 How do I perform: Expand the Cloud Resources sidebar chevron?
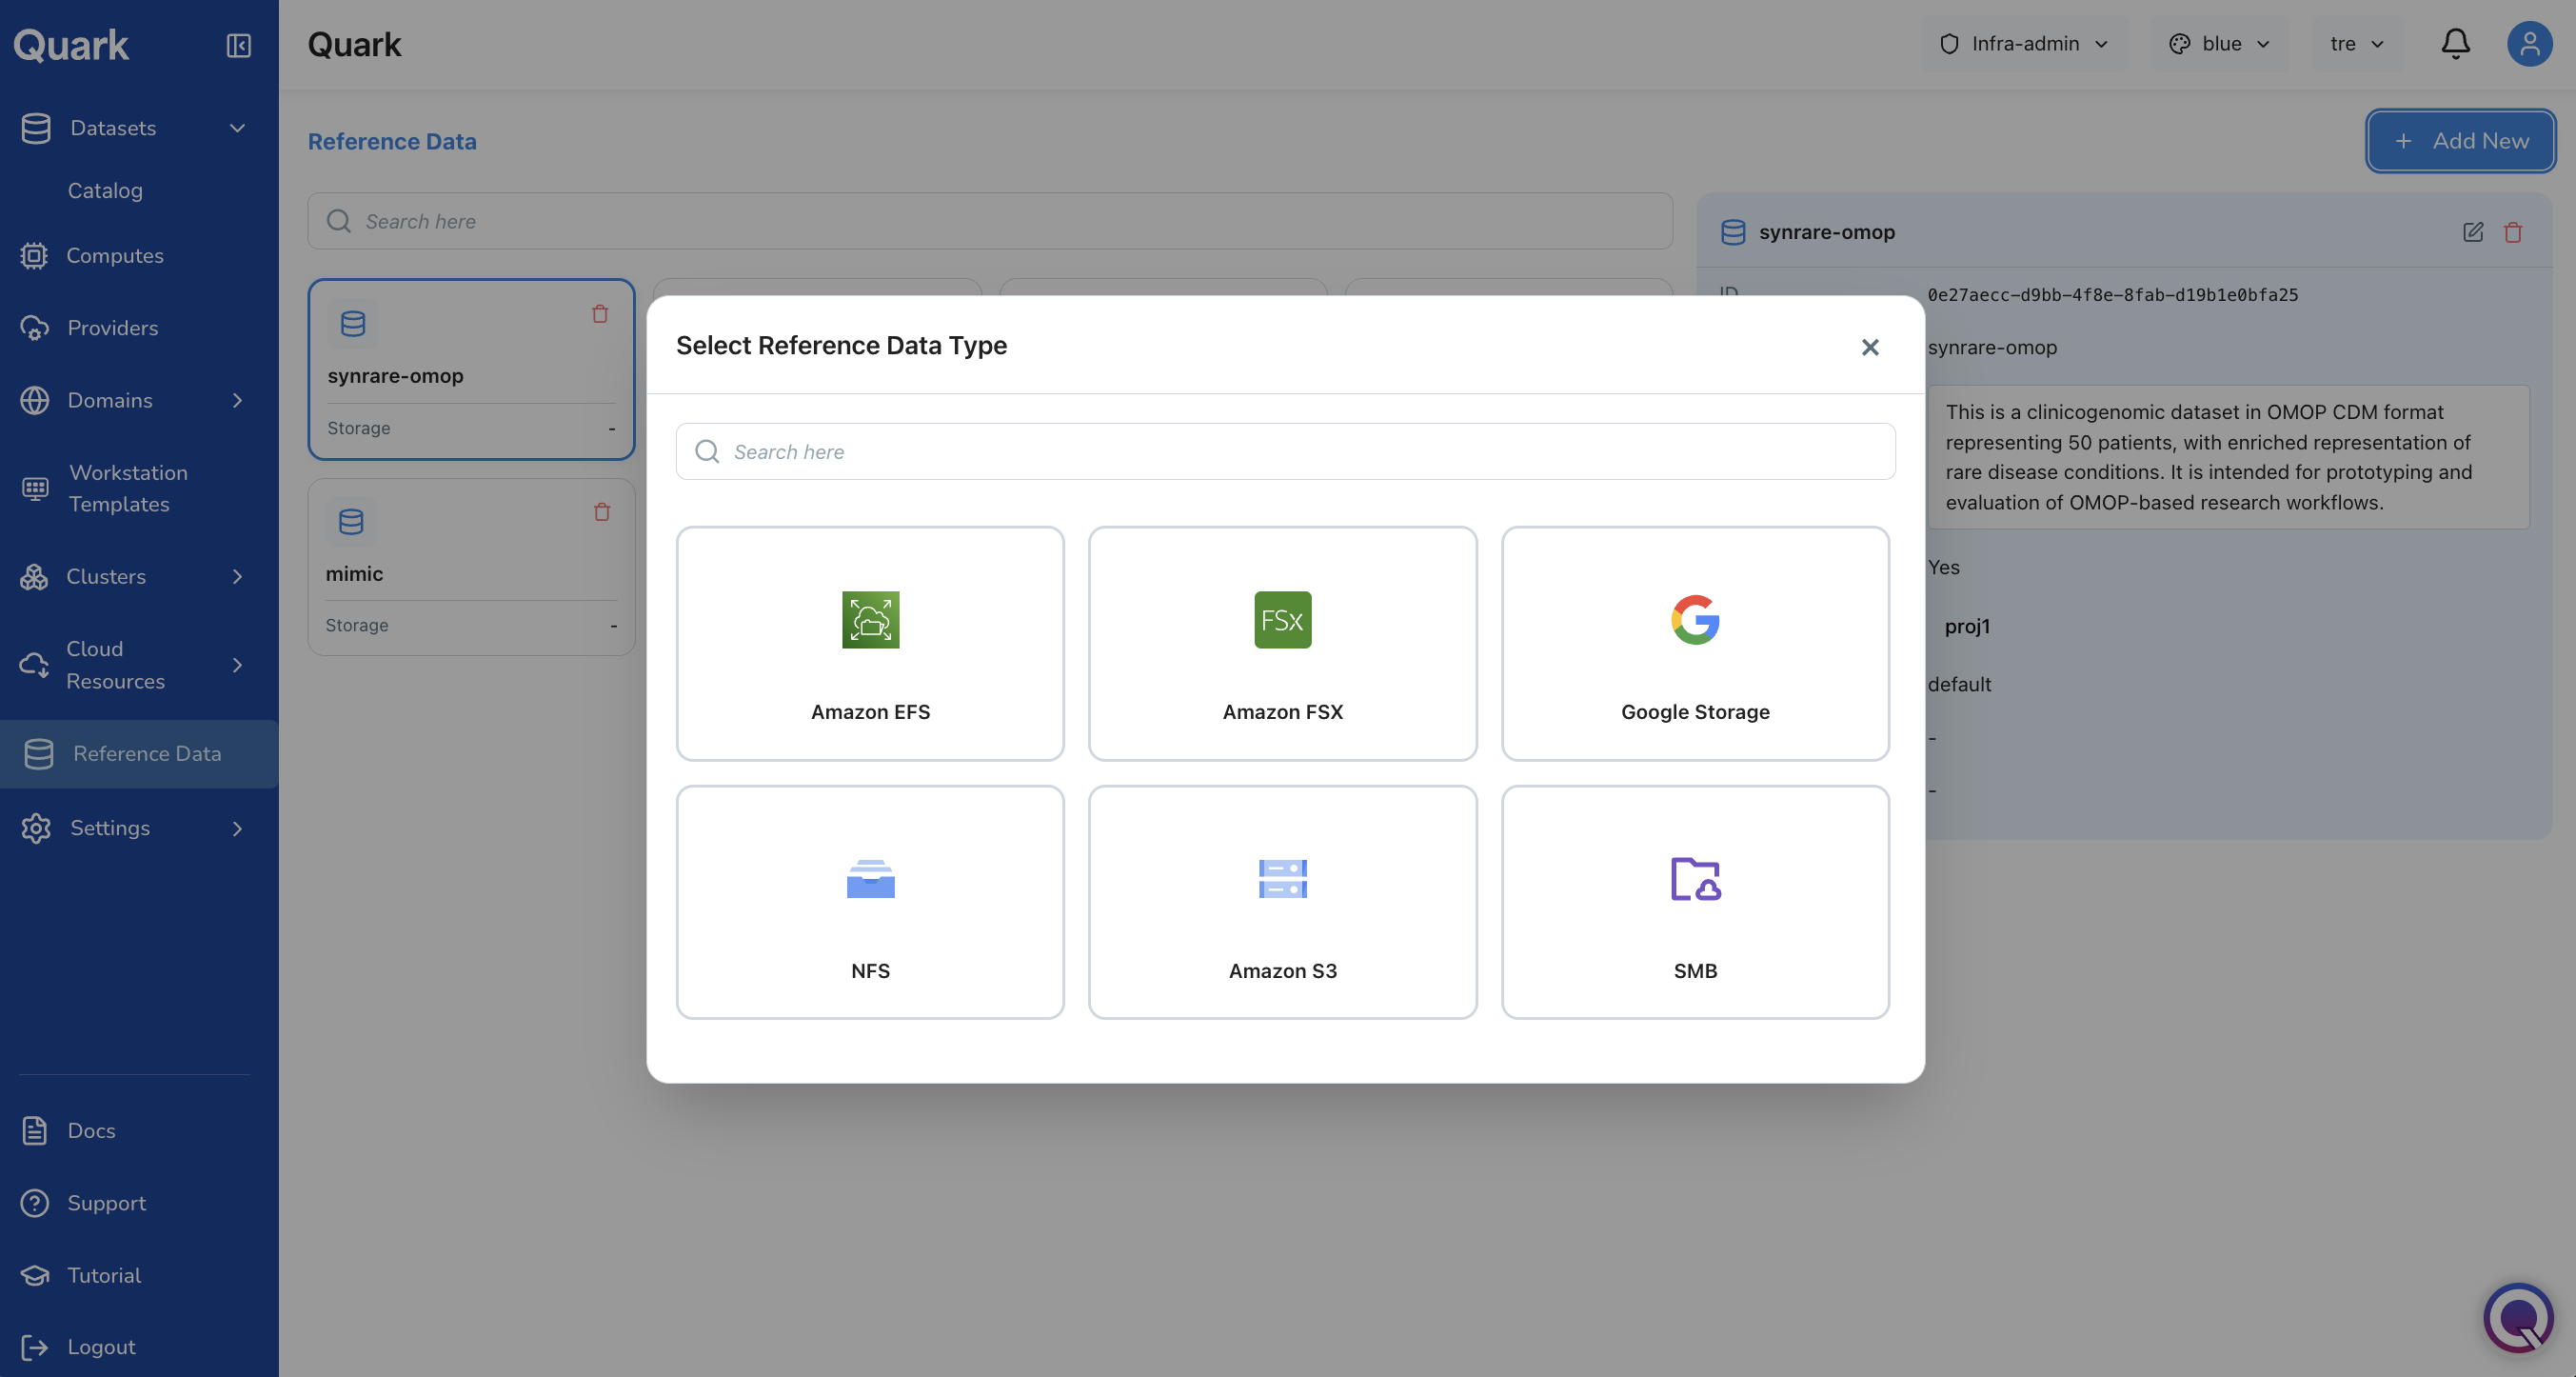click(237, 665)
